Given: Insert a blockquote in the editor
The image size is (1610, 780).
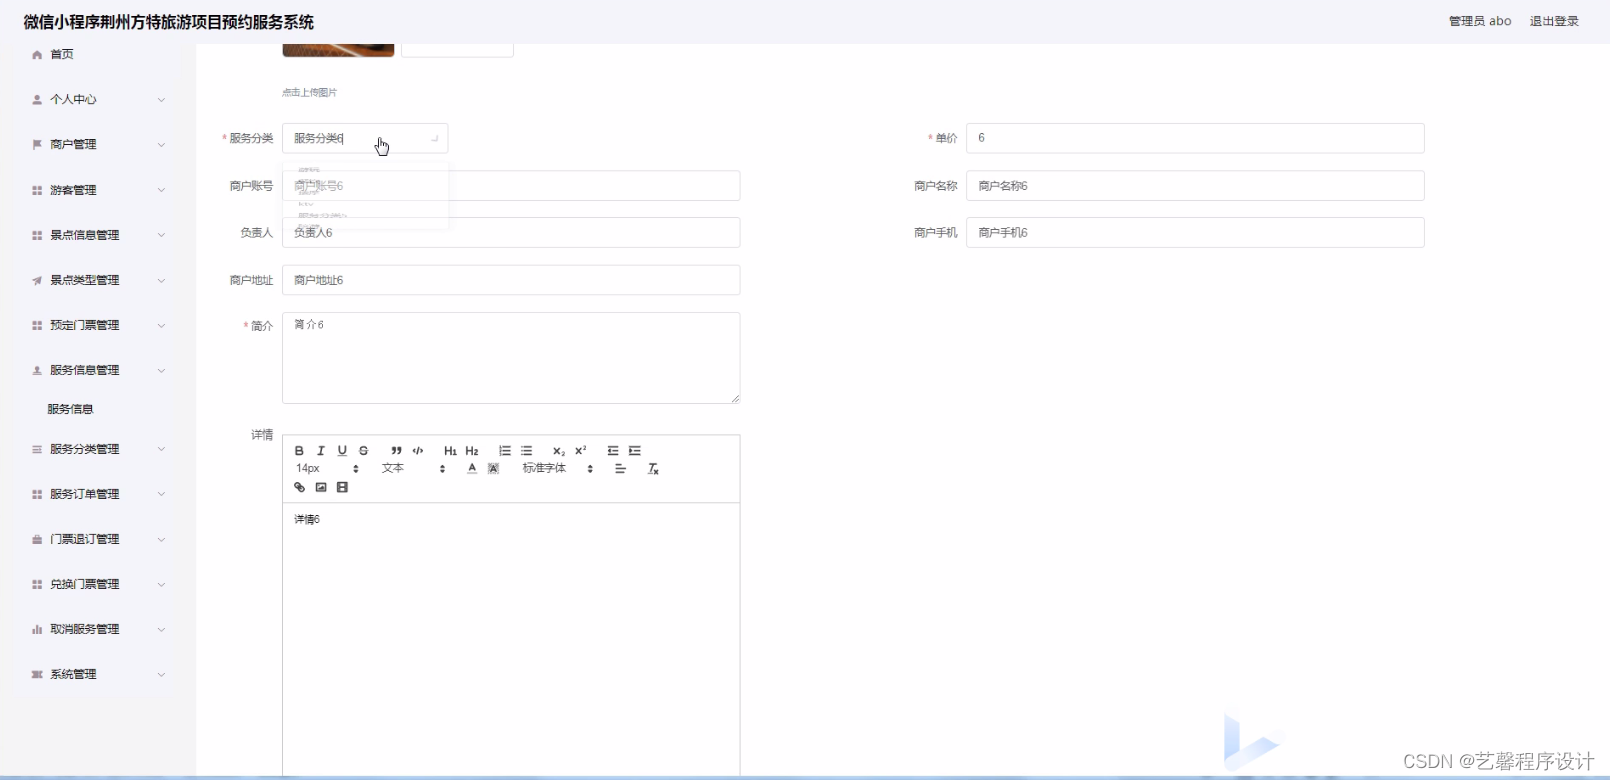Looking at the screenshot, I should point(396,451).
